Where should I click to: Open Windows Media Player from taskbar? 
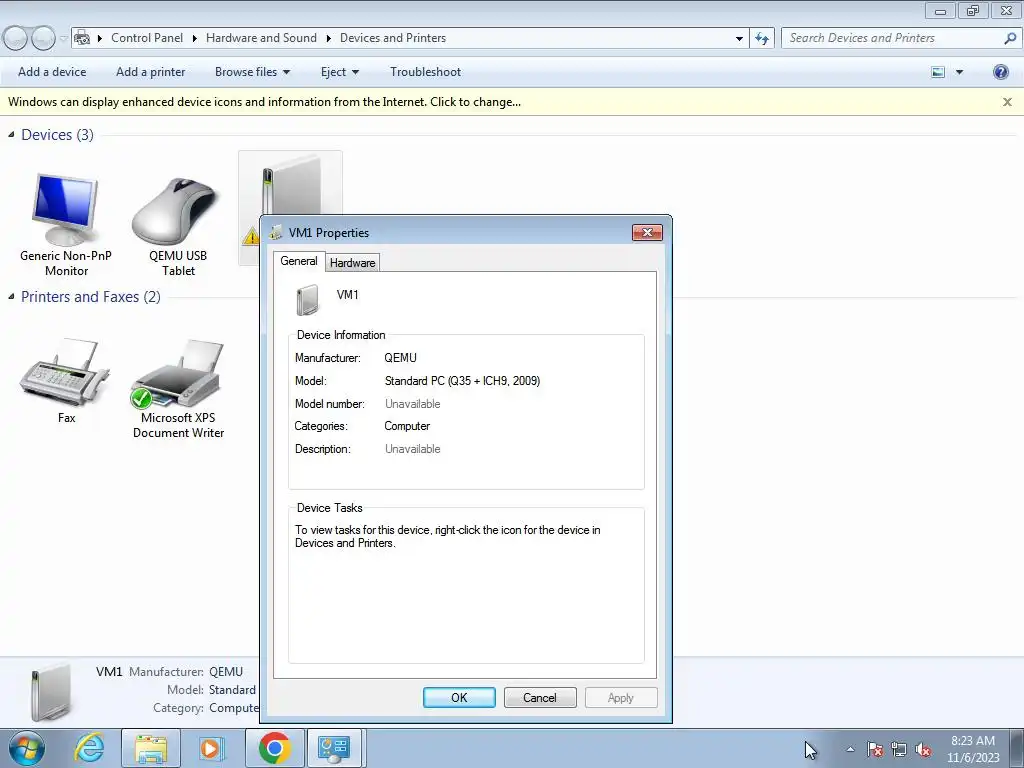coord(211,748)
